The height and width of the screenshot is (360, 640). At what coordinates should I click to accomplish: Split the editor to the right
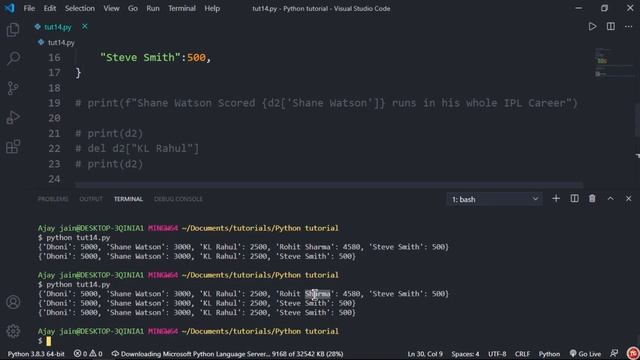point(611,27)
